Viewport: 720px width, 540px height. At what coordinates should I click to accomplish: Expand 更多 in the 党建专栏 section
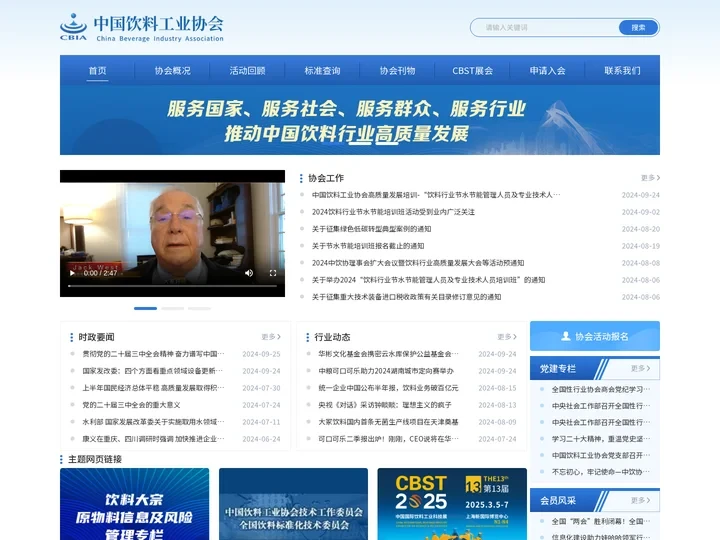(641, 368)
